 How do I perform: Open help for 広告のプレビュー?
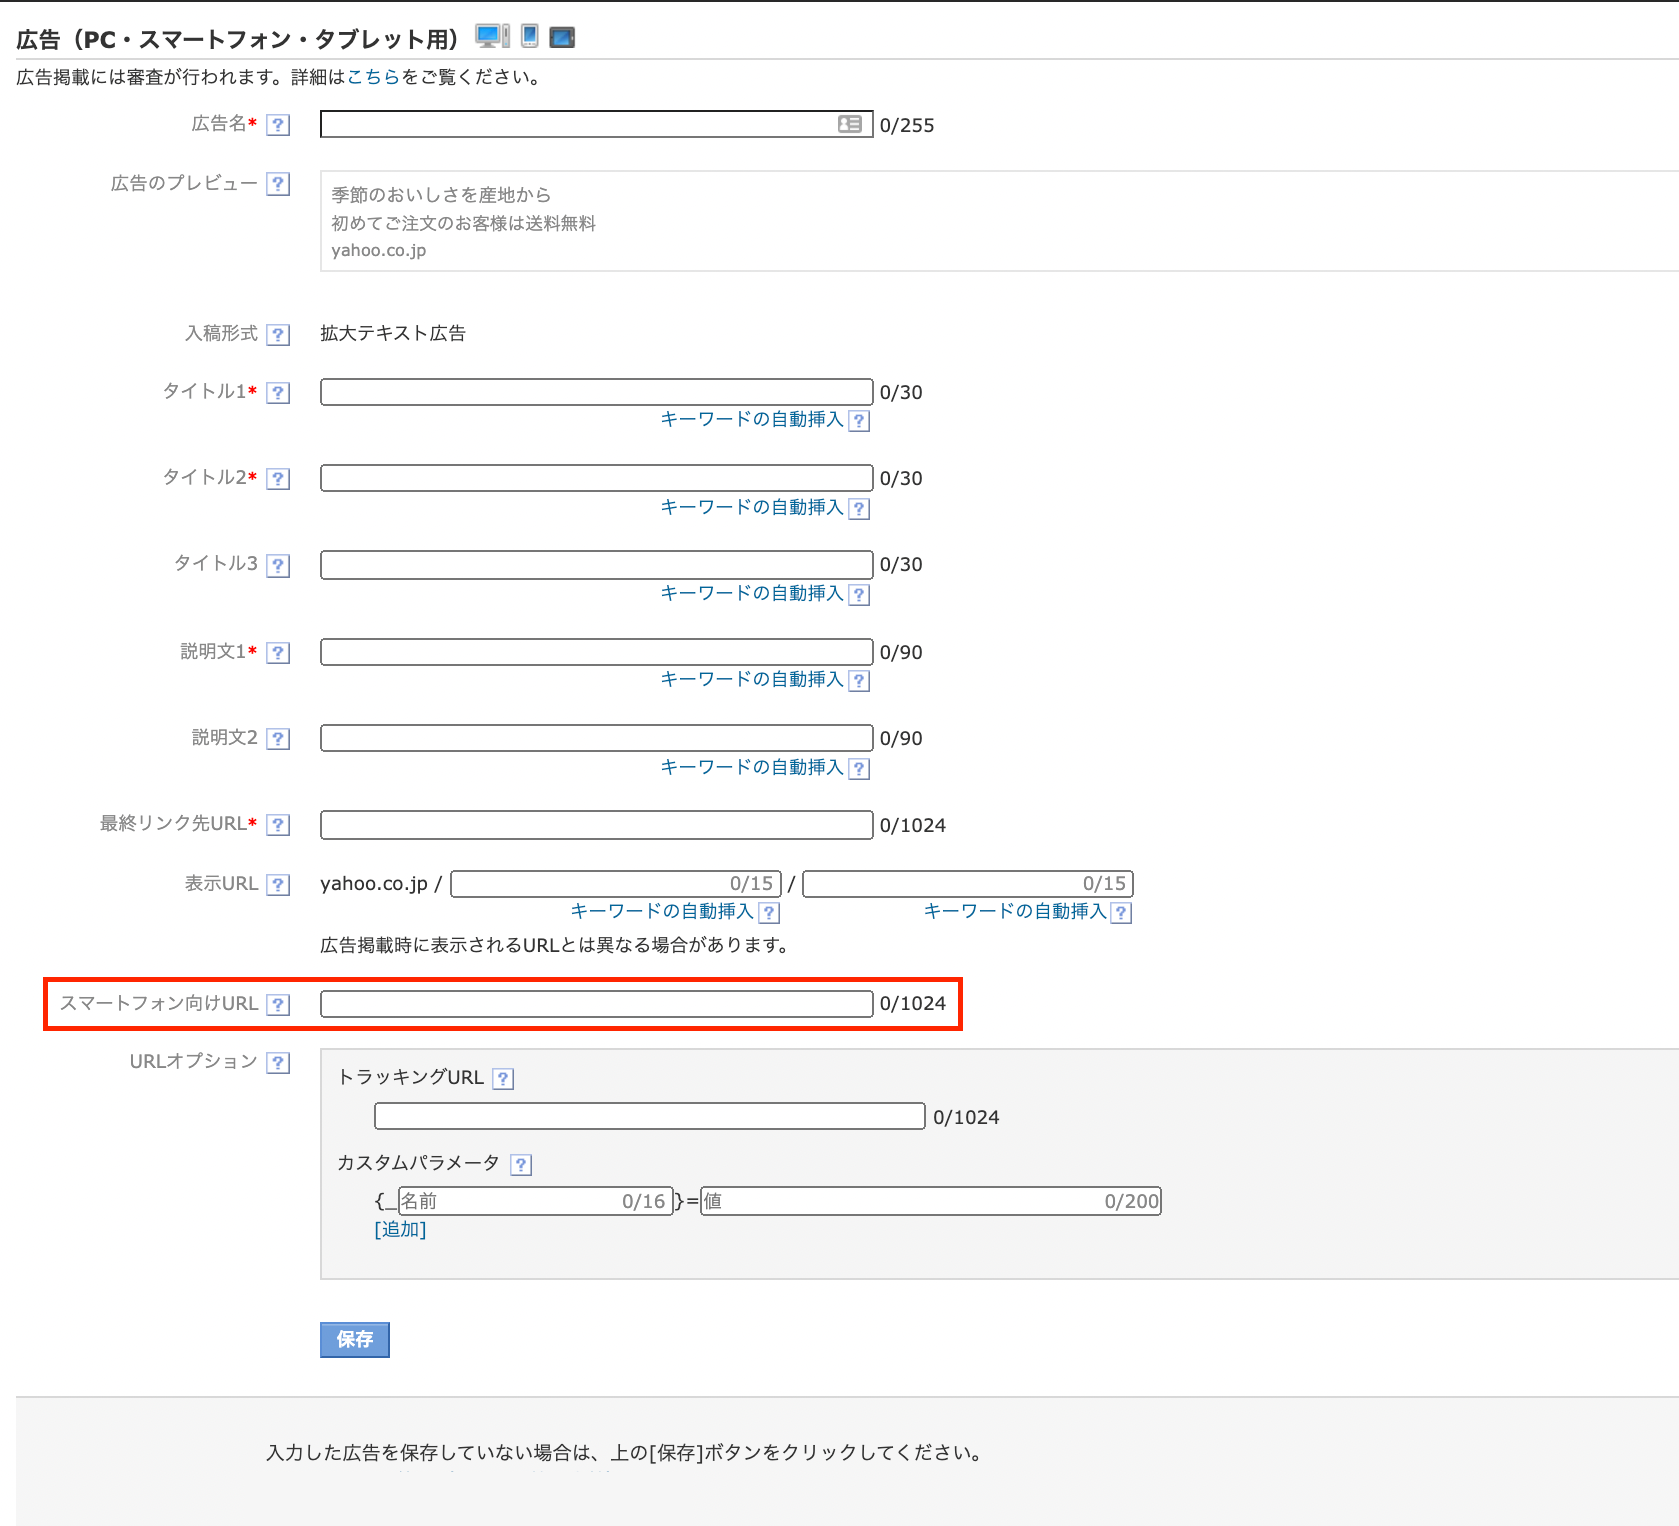pos(279,184)
